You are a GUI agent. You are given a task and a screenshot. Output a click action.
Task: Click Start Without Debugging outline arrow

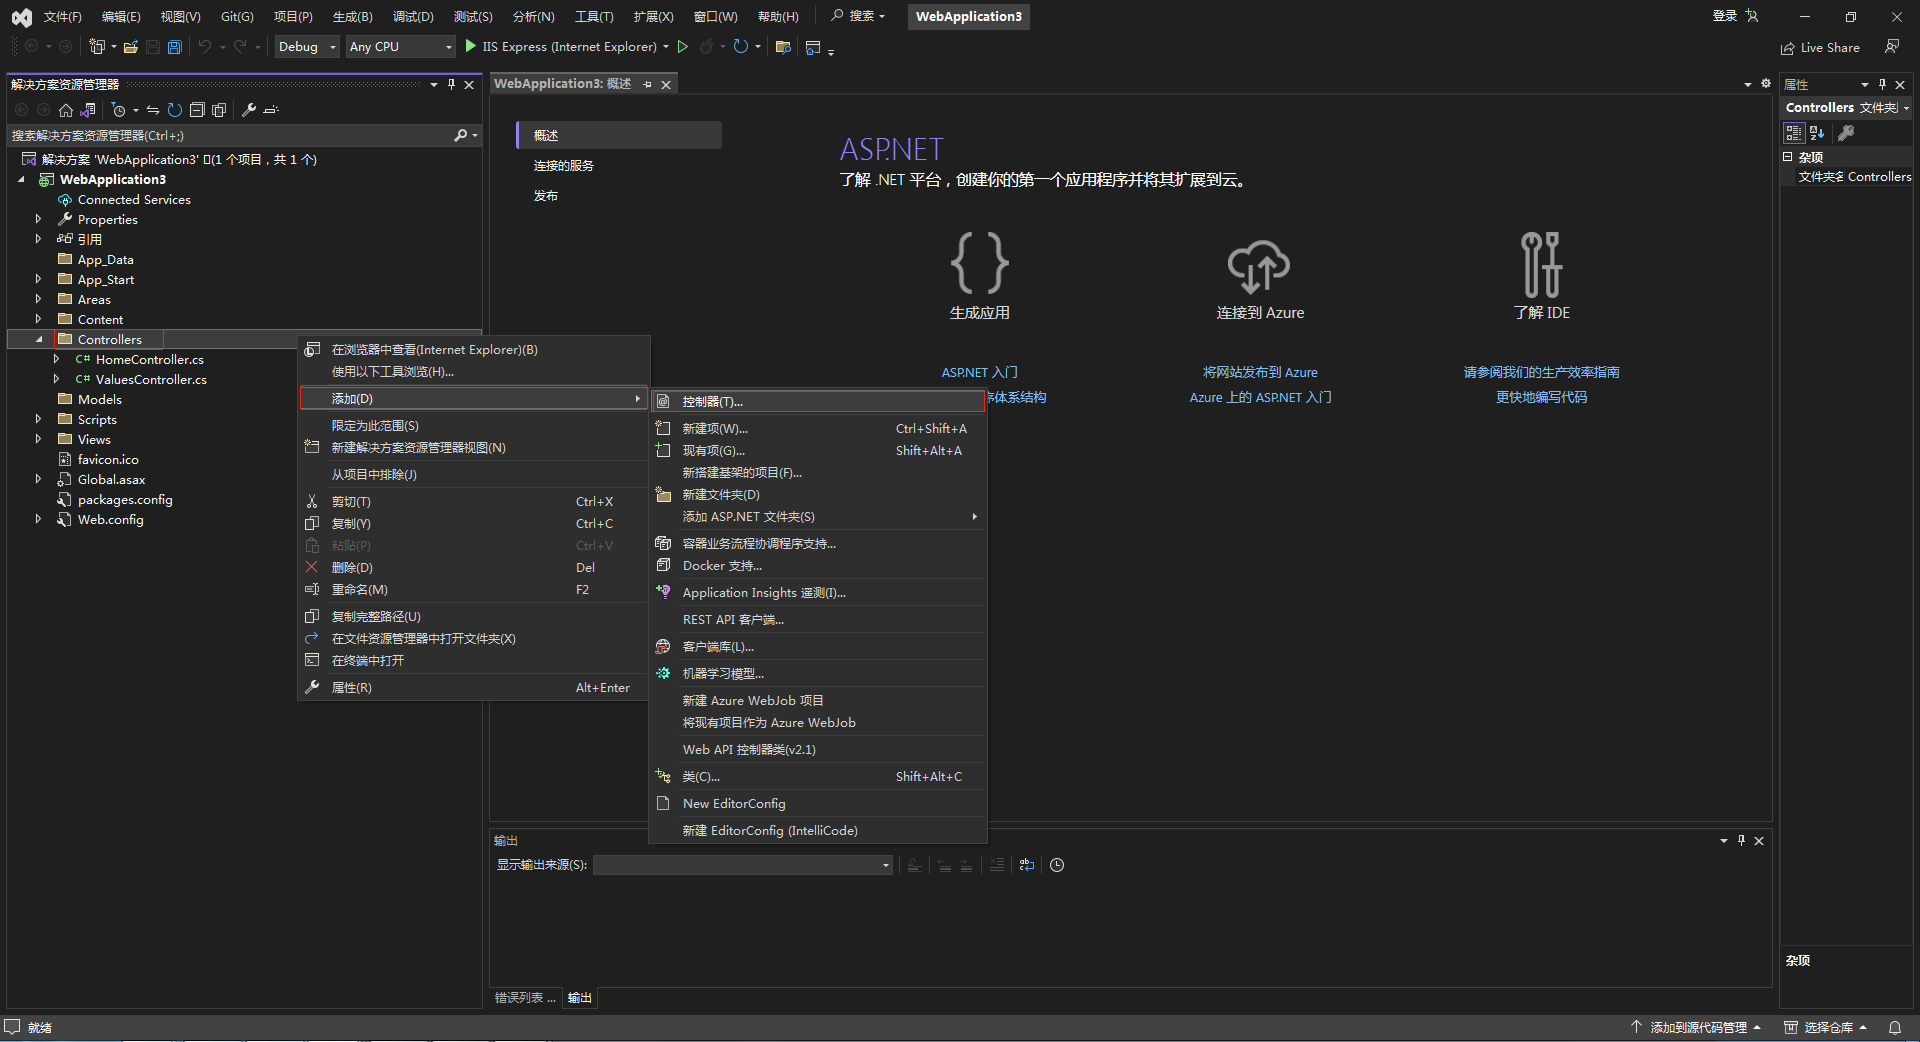(683, 47)
